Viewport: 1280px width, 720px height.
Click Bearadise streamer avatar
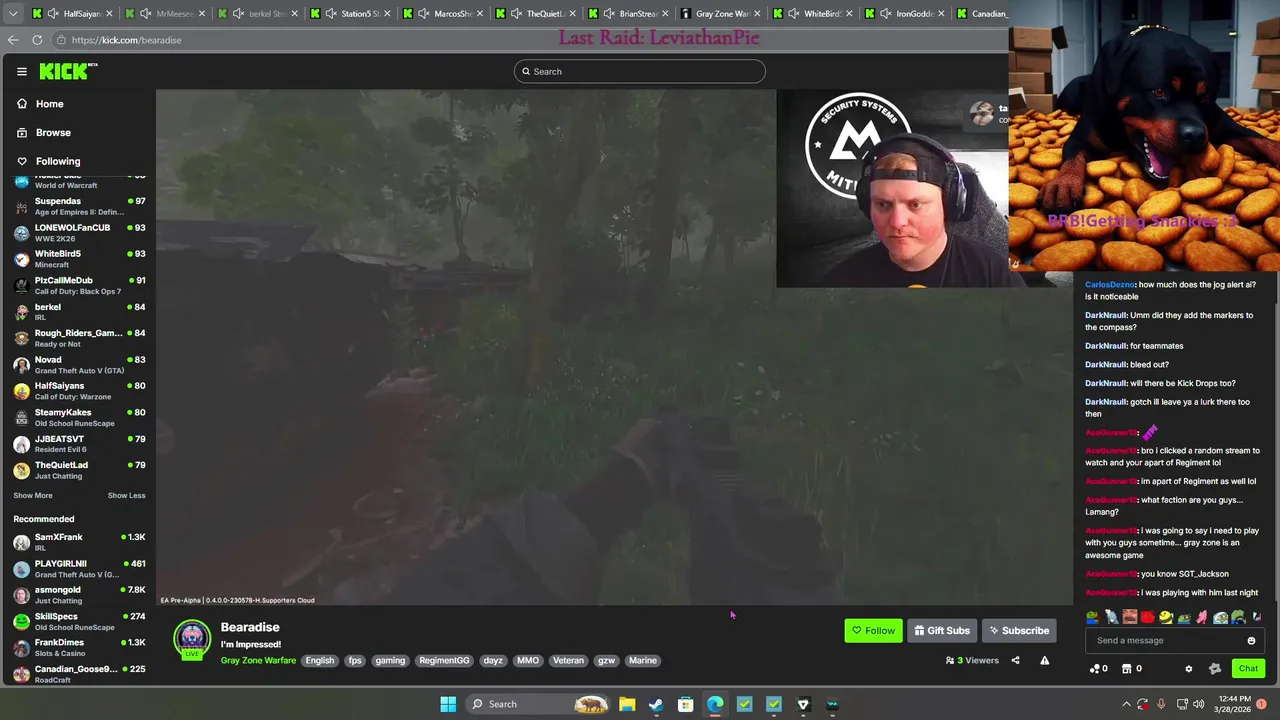192,638
